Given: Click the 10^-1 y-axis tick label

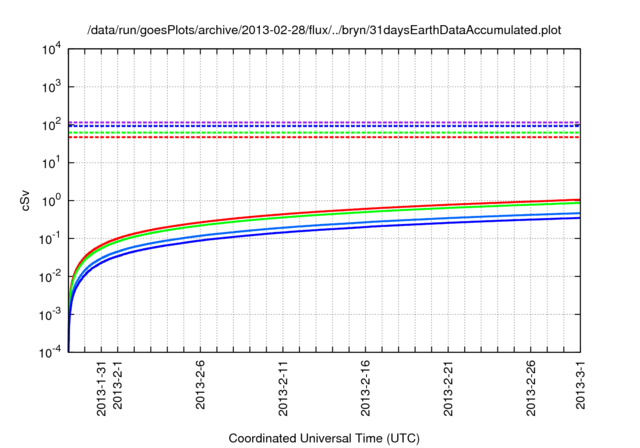Looking at the screenshot, I should 50,239.
